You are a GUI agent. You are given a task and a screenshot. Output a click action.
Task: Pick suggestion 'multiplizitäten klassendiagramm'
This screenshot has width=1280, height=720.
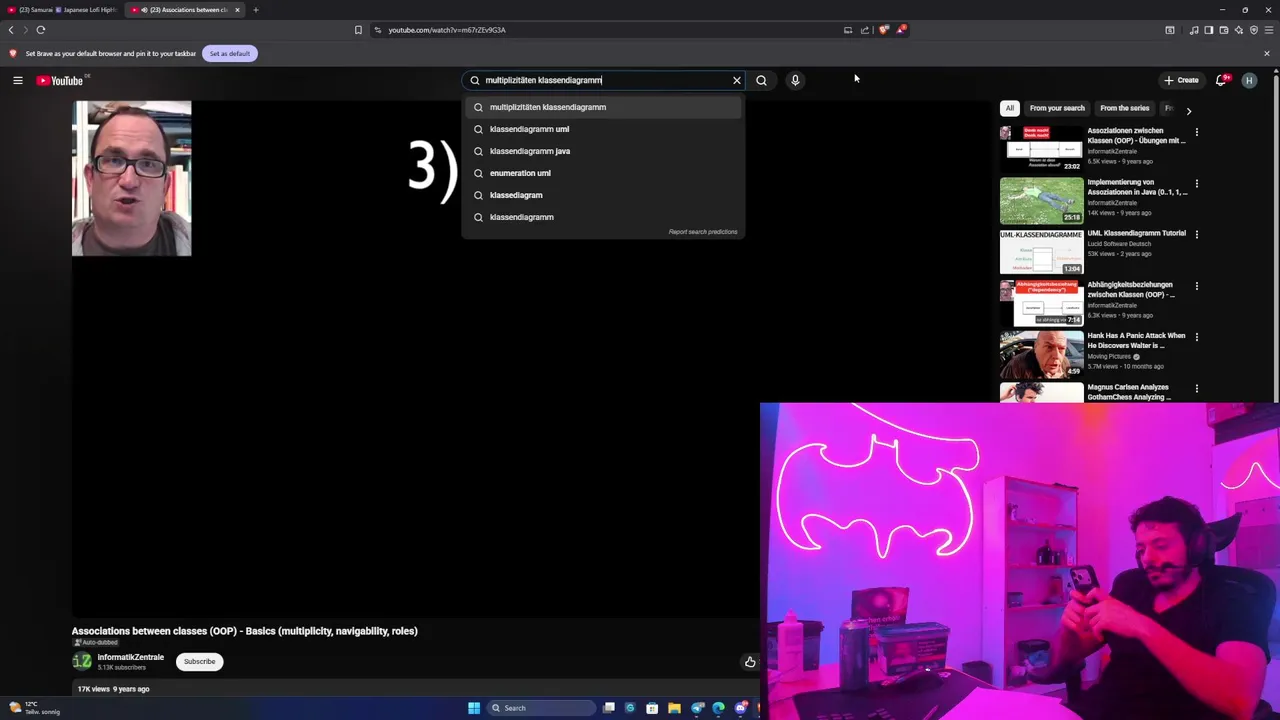(603, 107)
